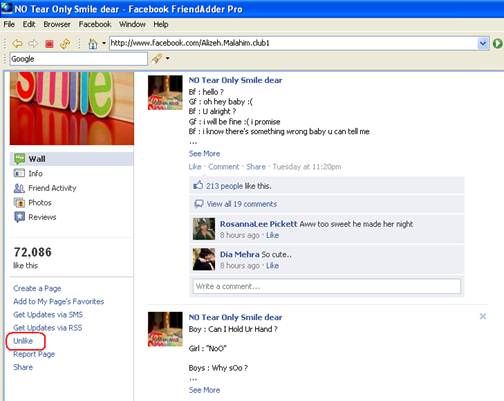Click the Google search input field
Screen dimensions: 504x401
point(78,59)
